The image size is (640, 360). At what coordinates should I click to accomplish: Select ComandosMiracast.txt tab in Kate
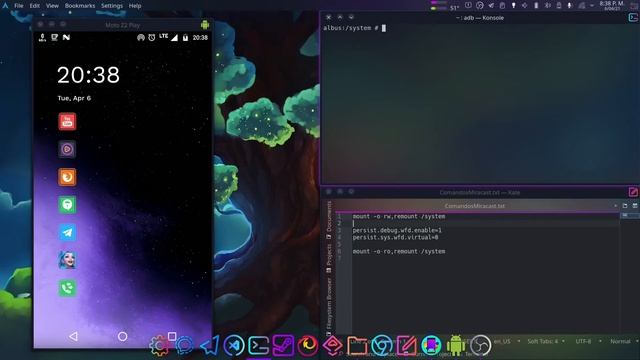[474, 206]
